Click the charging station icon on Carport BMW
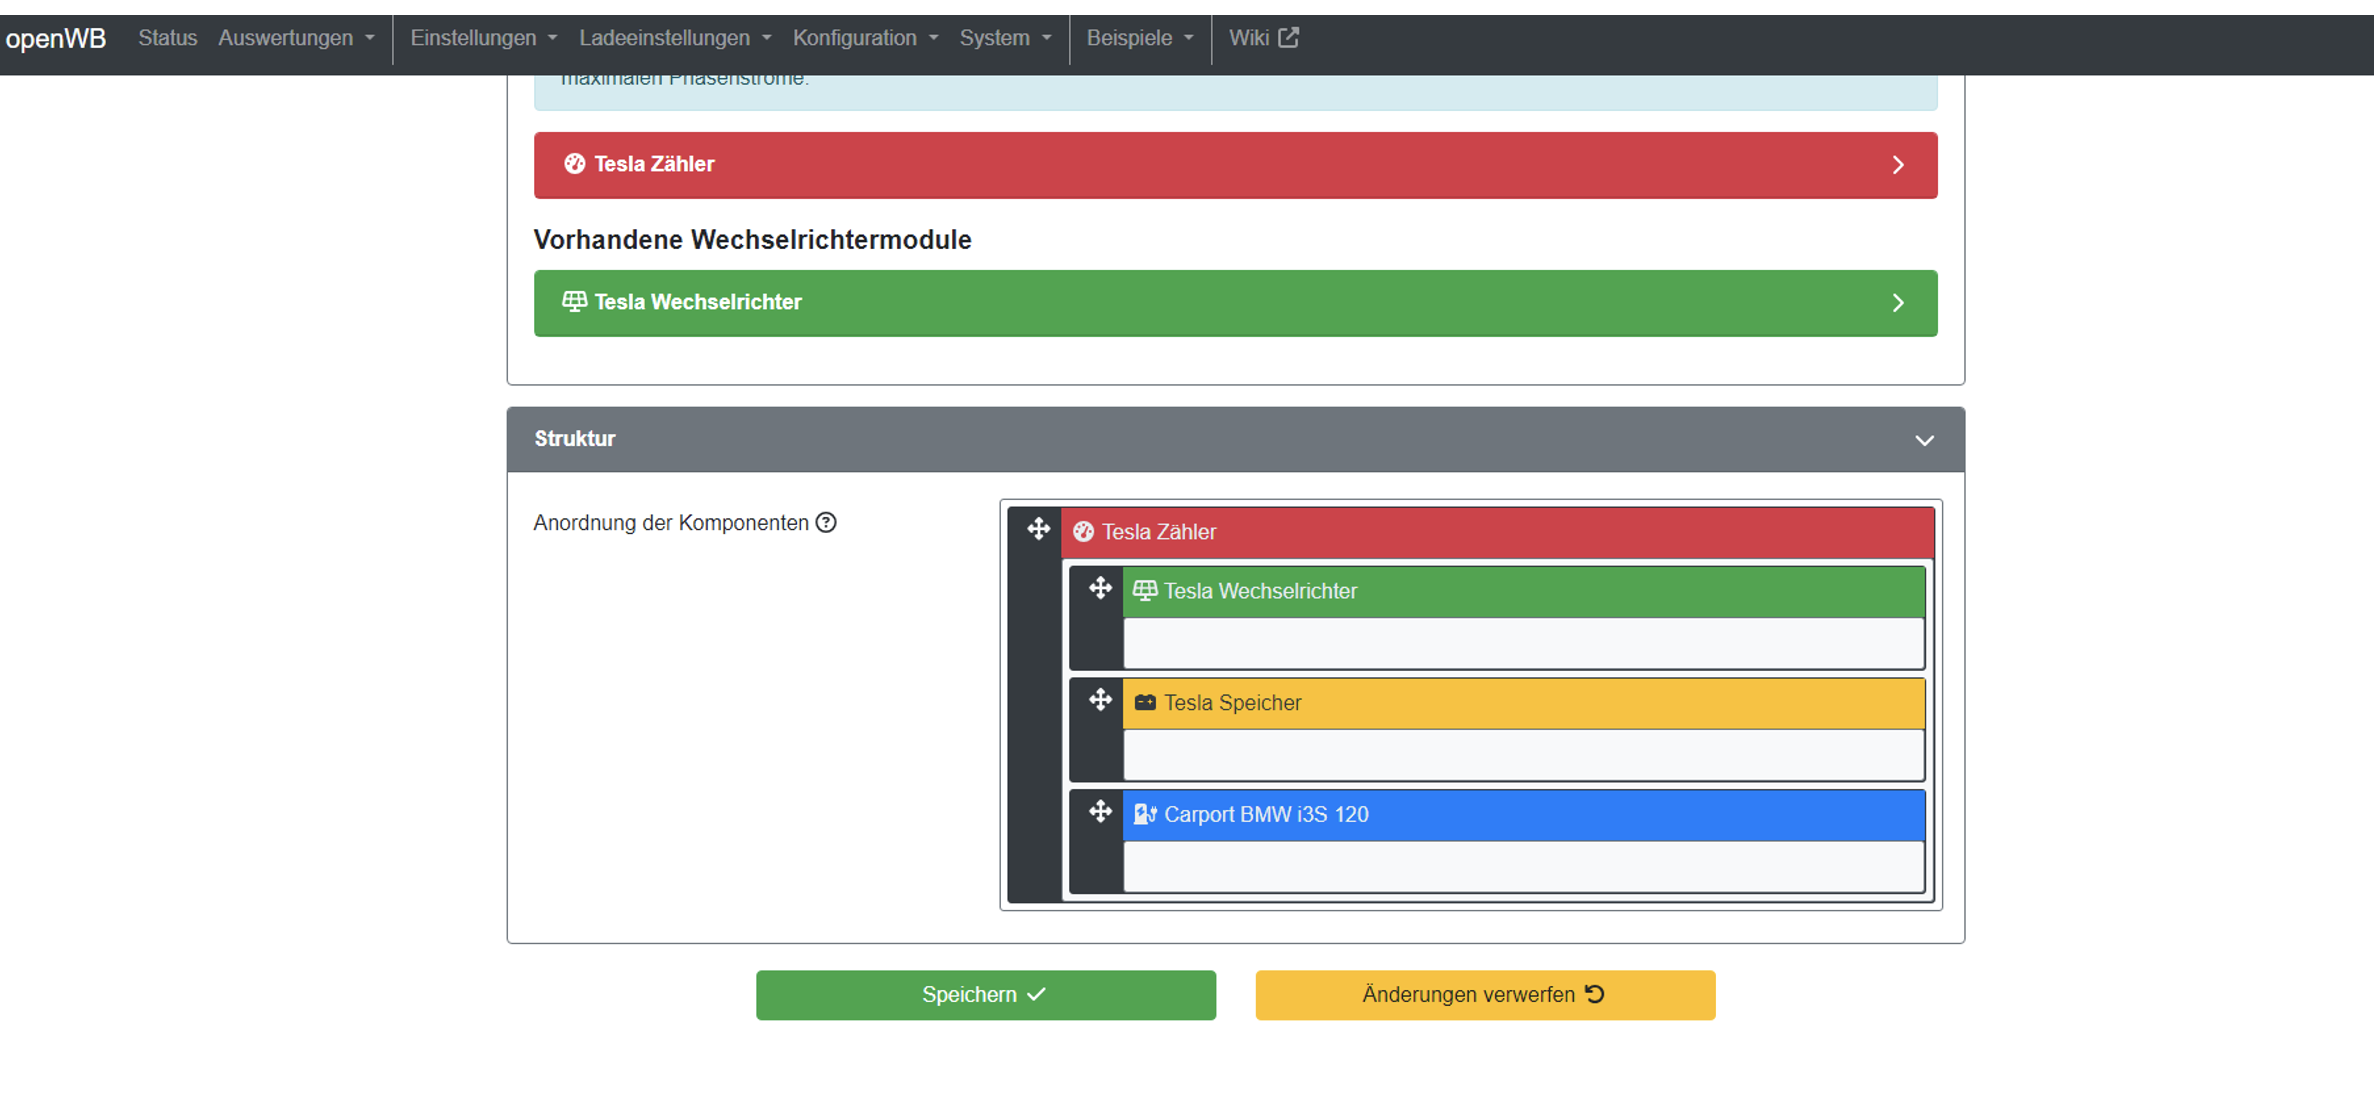The width and height of the screenshot is (2374, 1096). [x=1145, y=815]
